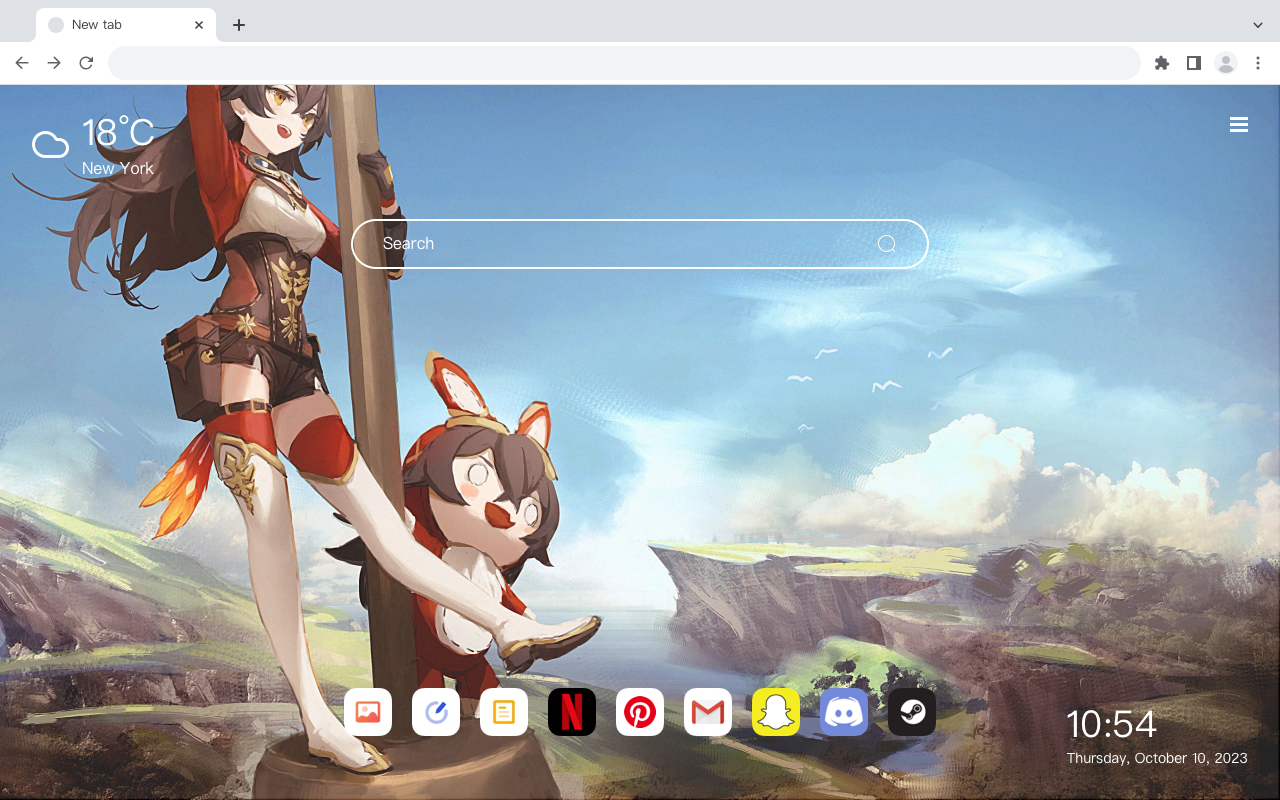
Task: Click the 10:54 clock display
Action: tap(1111, 724)
